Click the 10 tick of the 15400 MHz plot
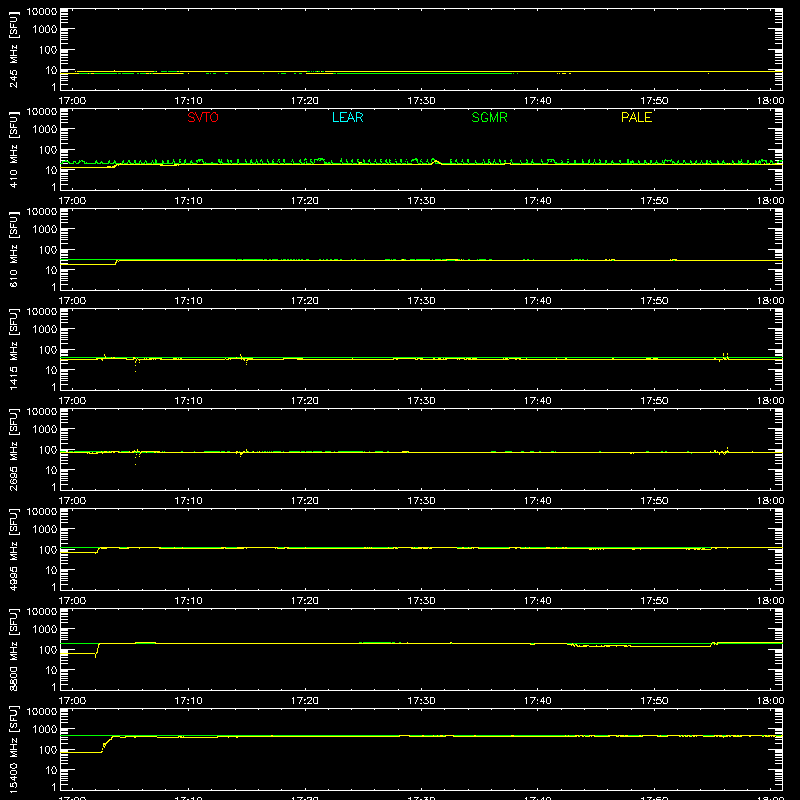800x800 pixels. pos(51,770)
